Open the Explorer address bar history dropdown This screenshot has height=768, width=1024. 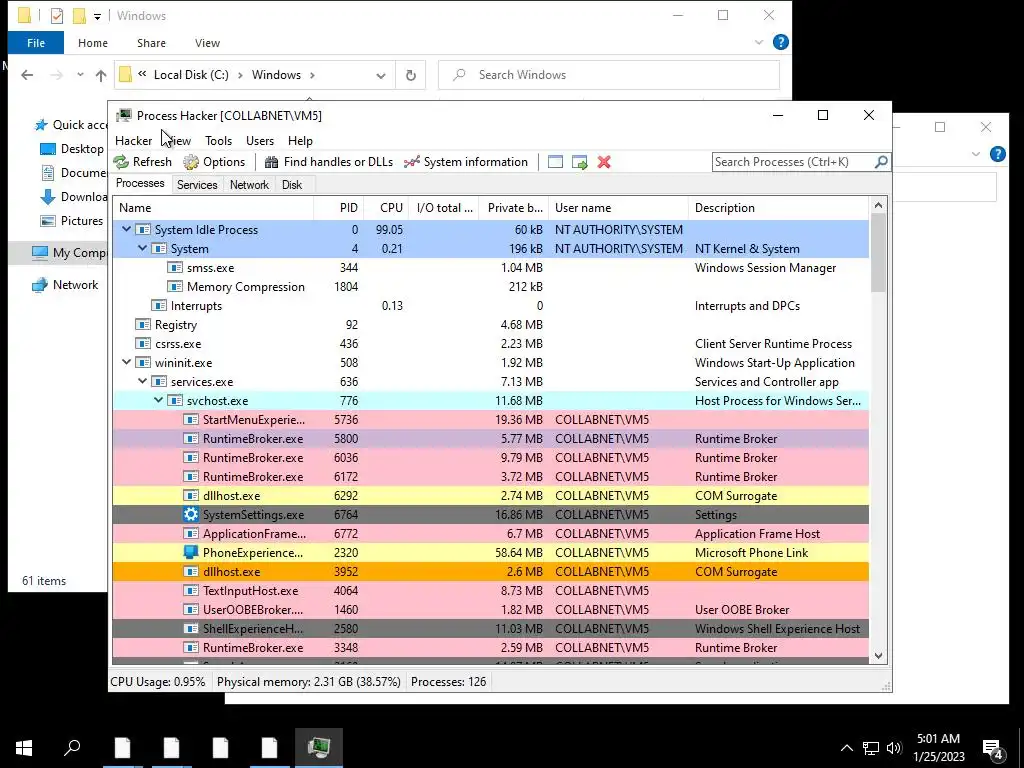point(381,76)
